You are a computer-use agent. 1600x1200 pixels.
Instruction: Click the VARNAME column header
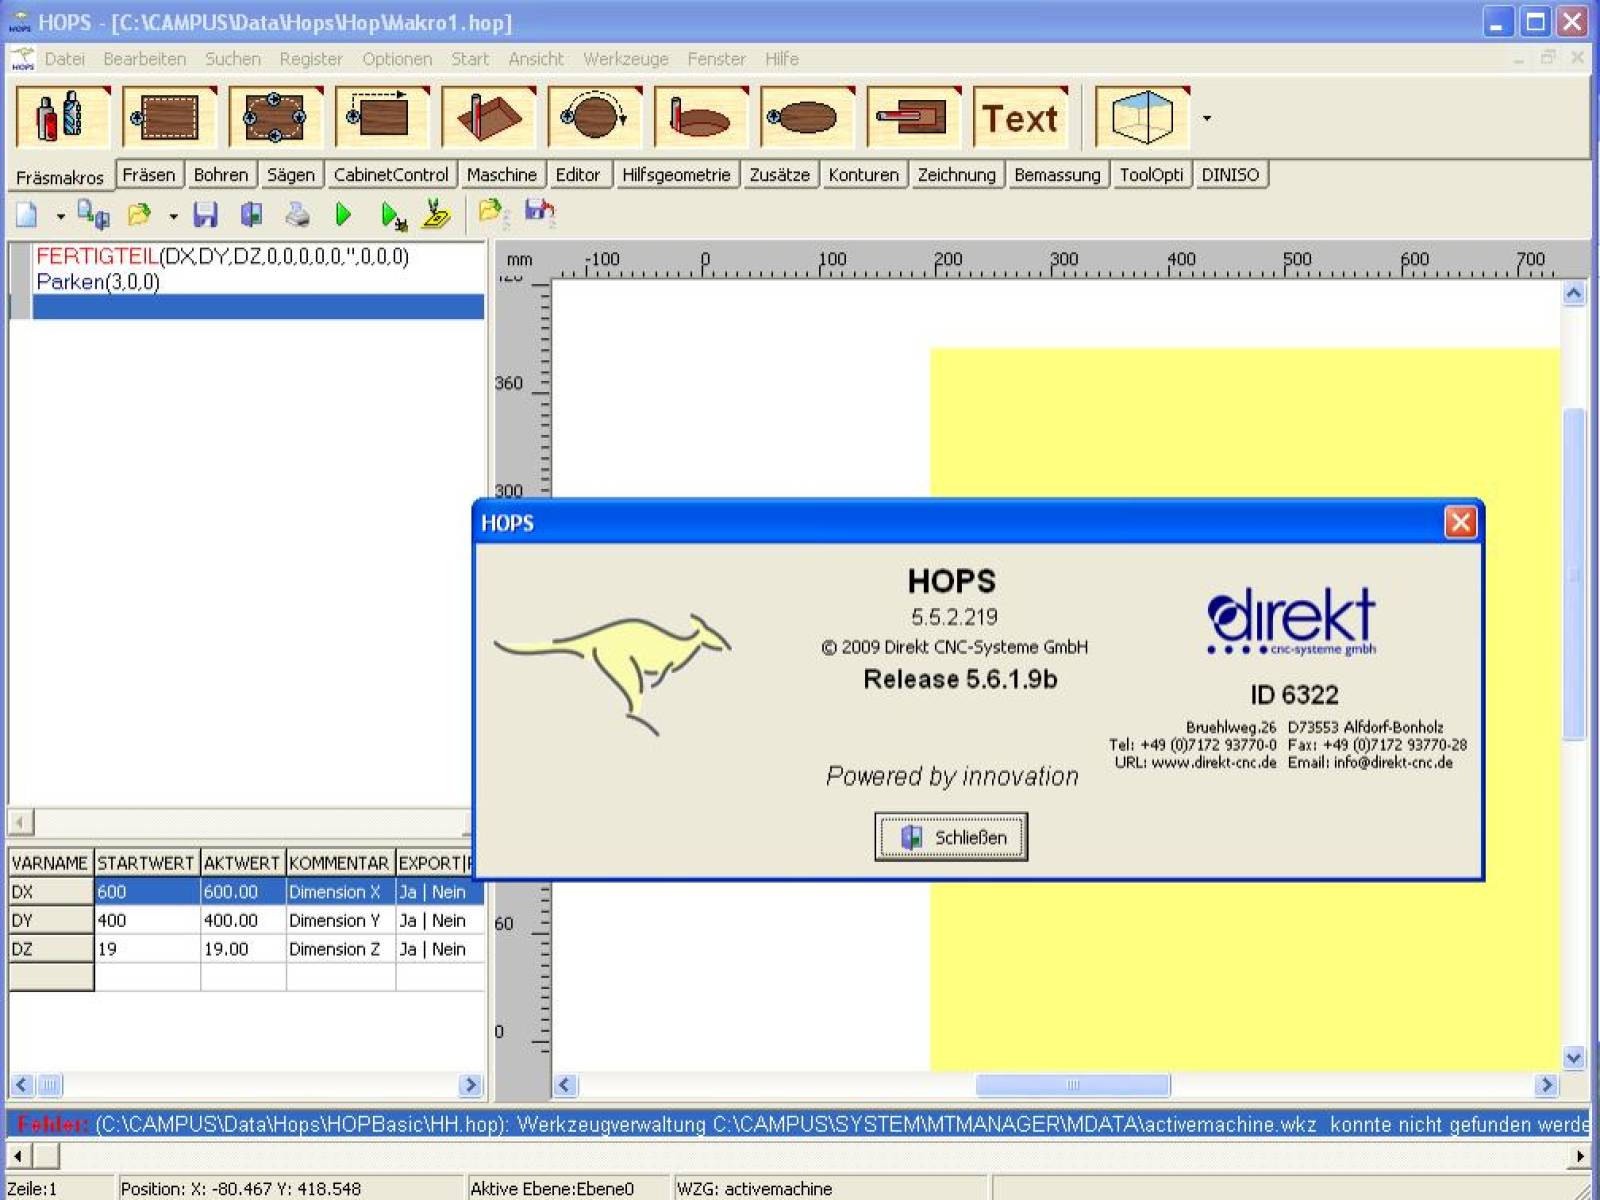pyautogui.click(x=50, y=863)
